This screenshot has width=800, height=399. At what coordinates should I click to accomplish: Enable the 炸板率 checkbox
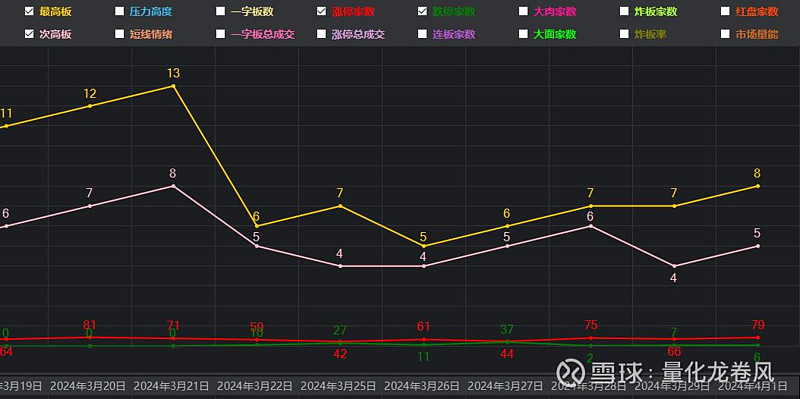pos(624,34)
